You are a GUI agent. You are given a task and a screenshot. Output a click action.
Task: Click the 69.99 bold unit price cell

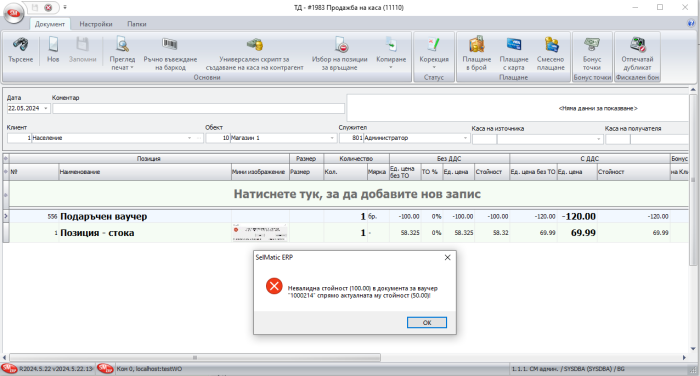[x=577, y=233]
